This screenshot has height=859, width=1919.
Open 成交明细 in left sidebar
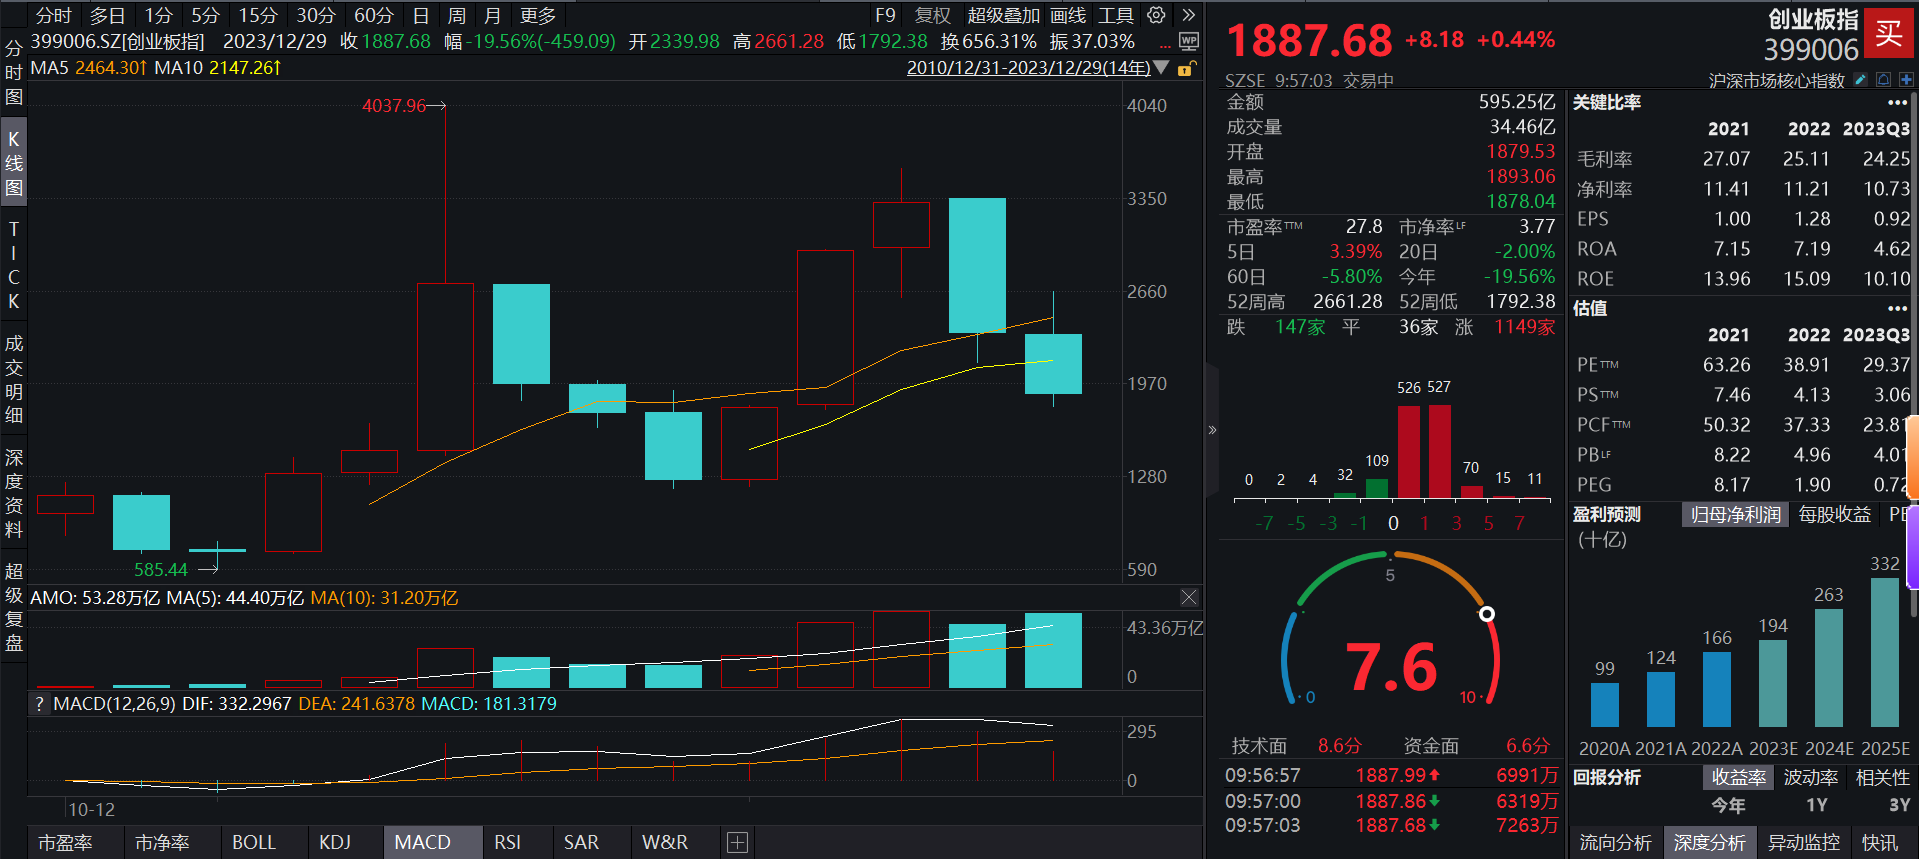pyautogui.click(x=14, y=379)
